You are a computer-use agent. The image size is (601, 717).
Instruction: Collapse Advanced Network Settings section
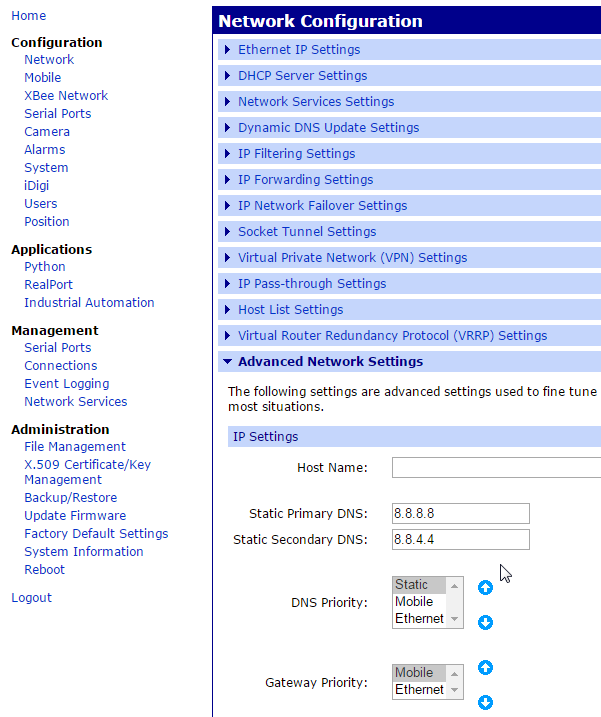[329, 362]
